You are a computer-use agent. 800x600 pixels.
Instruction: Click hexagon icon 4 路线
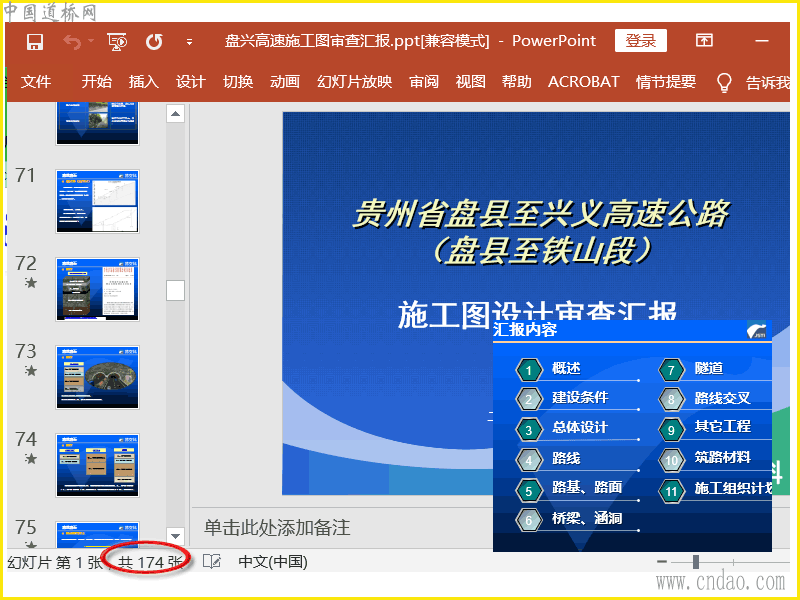[x=529, y=461]
